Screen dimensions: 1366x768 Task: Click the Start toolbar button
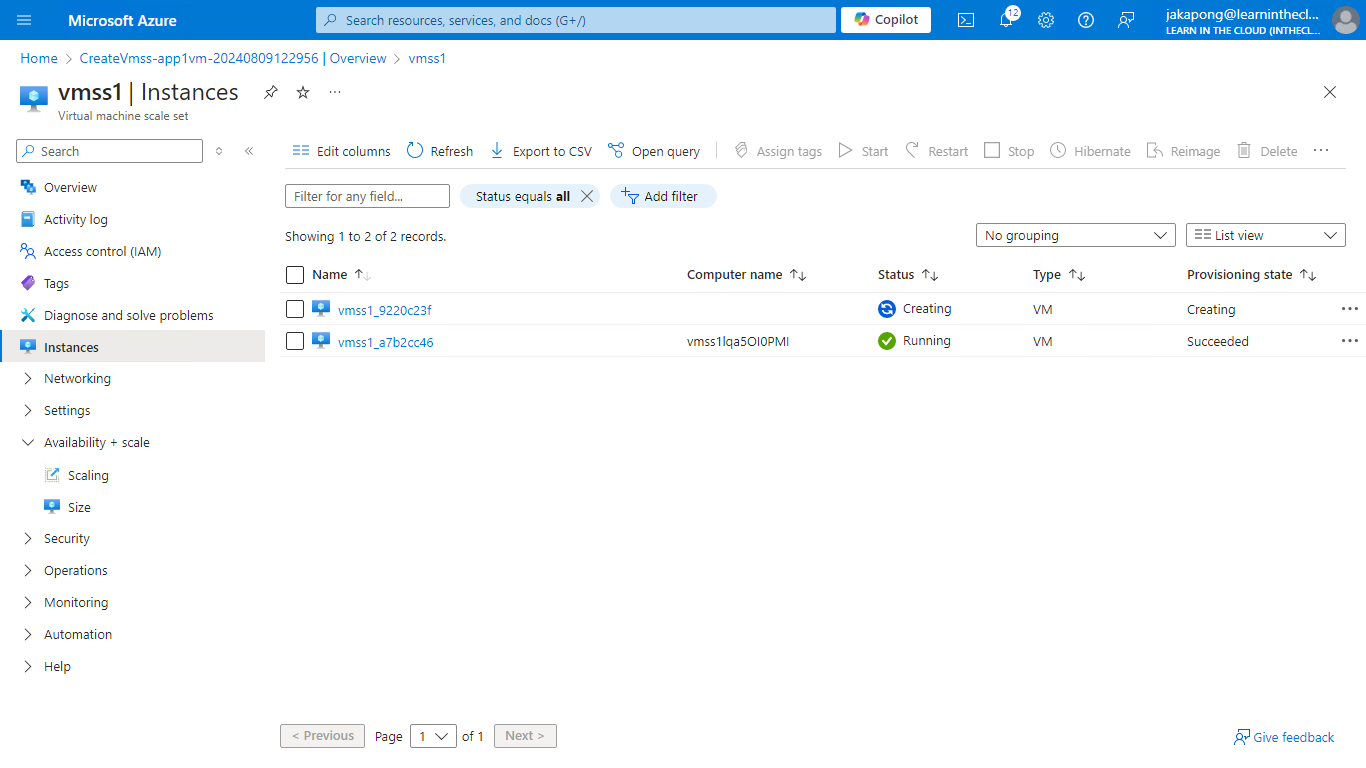863,151
